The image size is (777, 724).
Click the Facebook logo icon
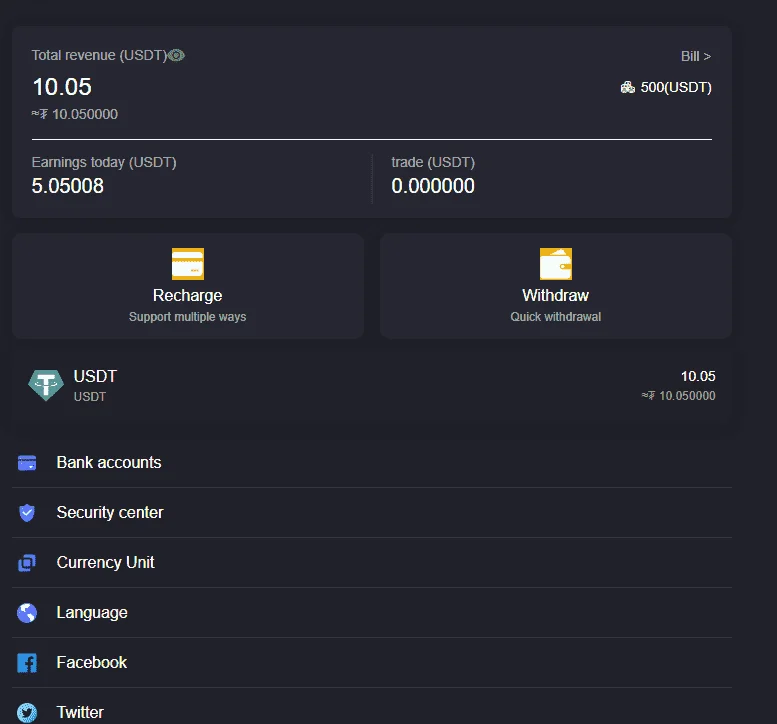coord(27,663)
